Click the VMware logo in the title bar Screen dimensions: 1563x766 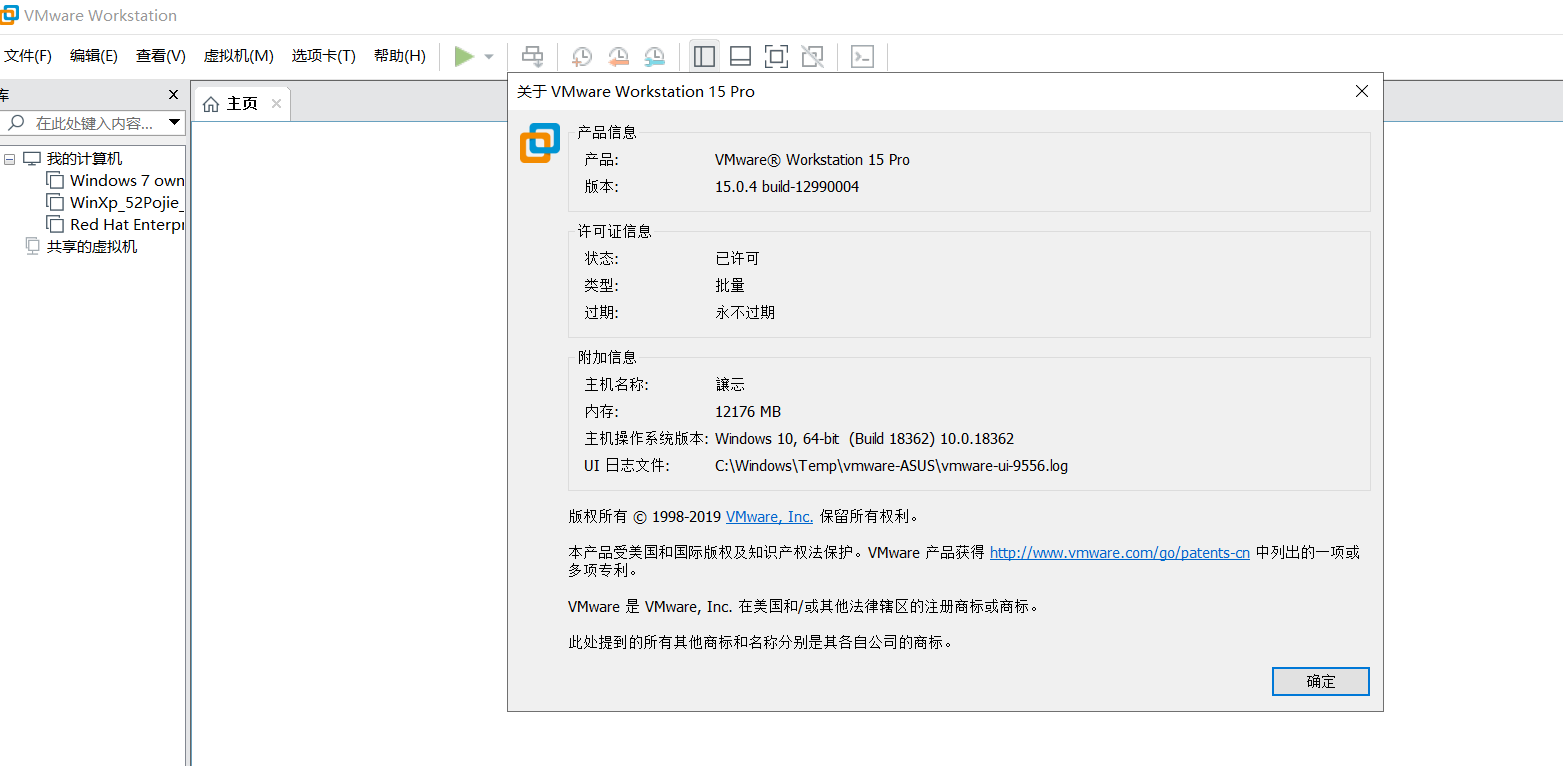pyautogui.click(x=8, y=15)
